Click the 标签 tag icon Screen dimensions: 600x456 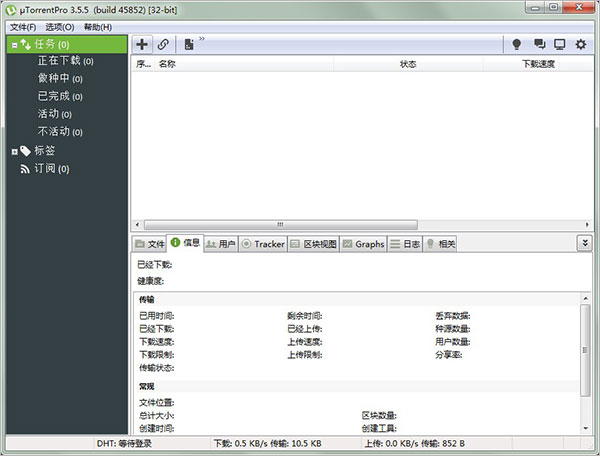coord(26,151)
